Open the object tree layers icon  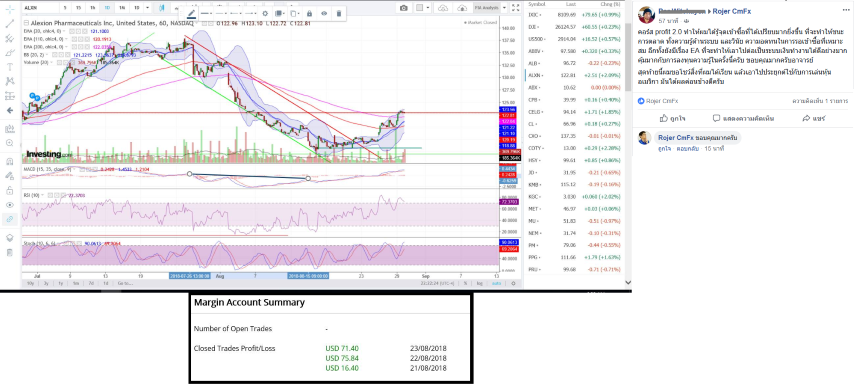pos(9,238)
